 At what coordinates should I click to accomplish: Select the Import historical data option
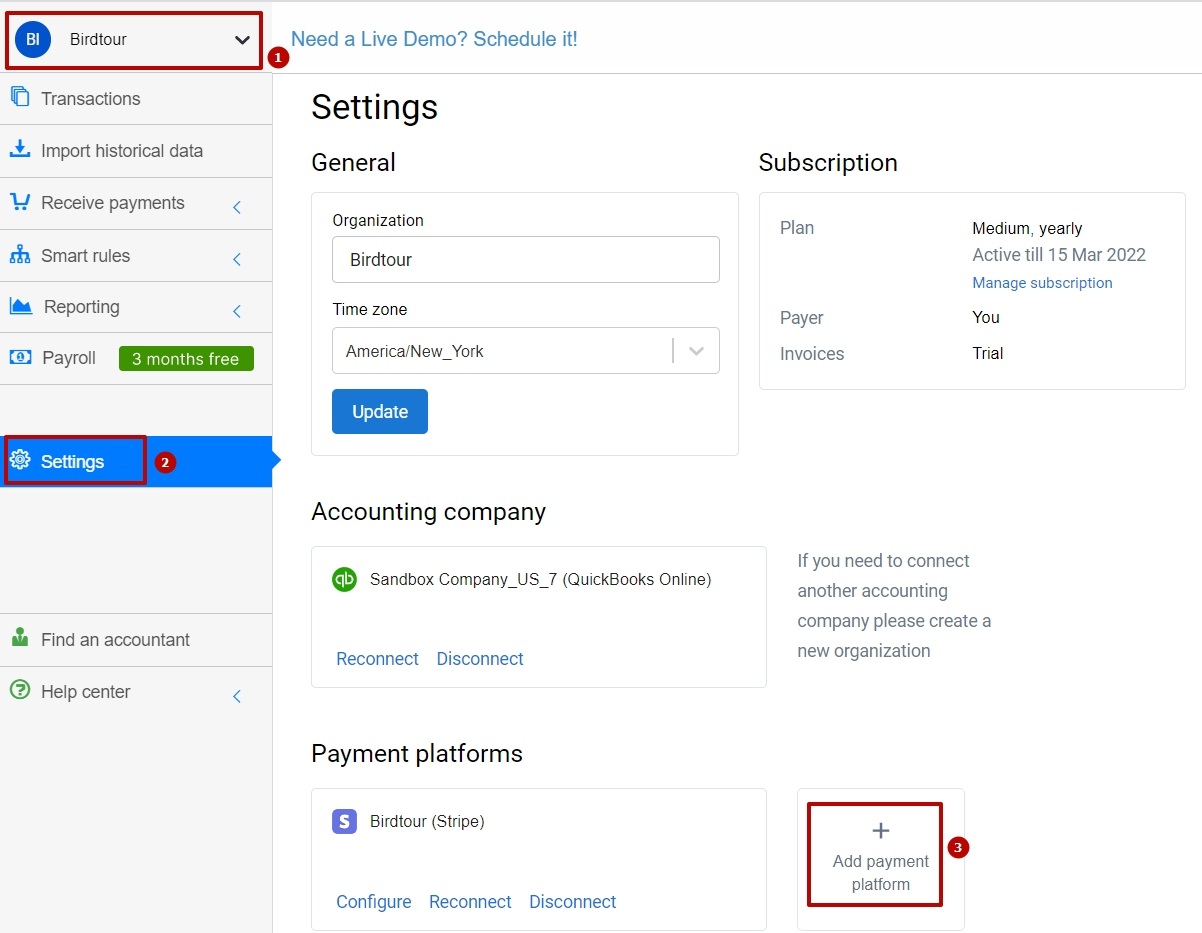click(122, 151)
